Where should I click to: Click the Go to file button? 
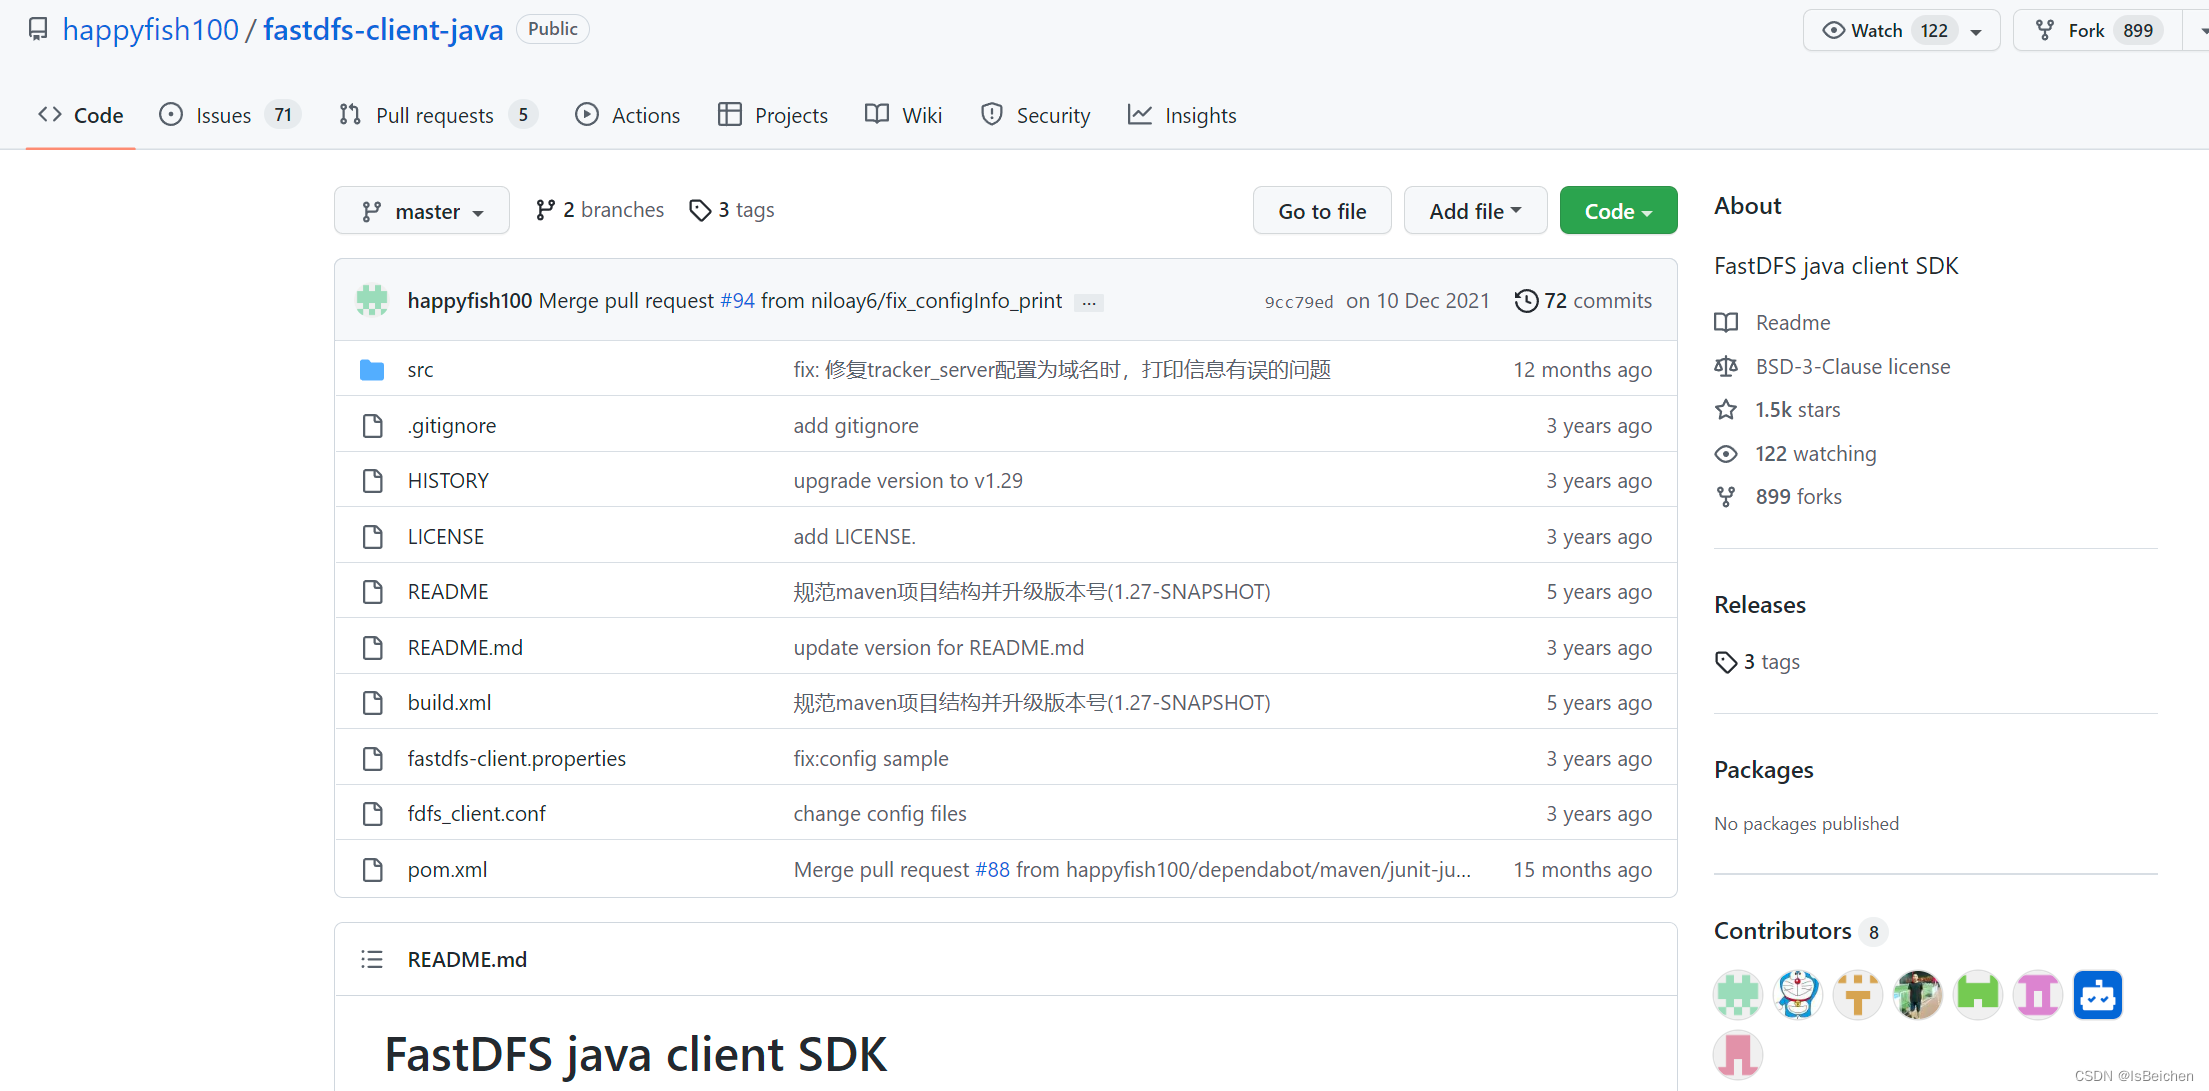tap(1322, 211)
